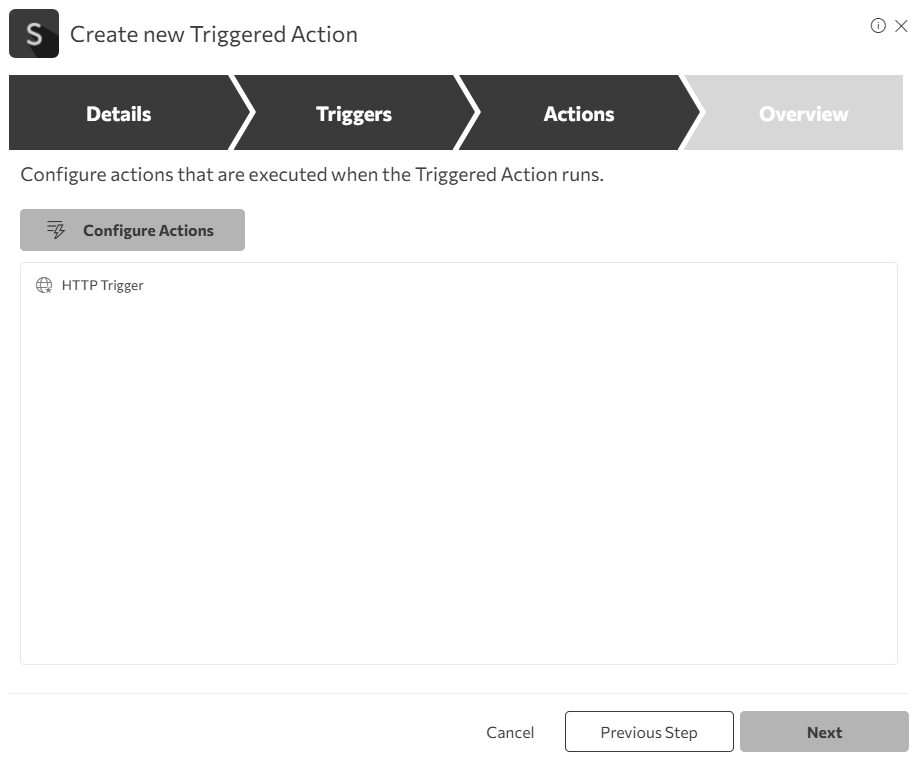Close the Create new Triggered Action dialog
Viewport: 920px width, 765px height.
click(901, 26)
